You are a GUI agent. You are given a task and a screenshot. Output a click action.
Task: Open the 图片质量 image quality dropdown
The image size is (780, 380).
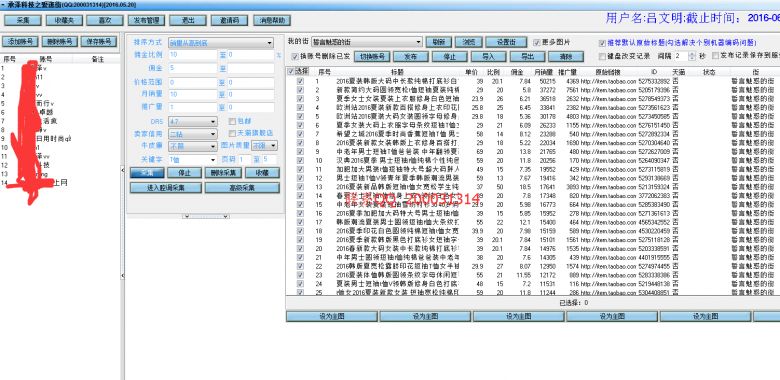[x=264, y=146]
